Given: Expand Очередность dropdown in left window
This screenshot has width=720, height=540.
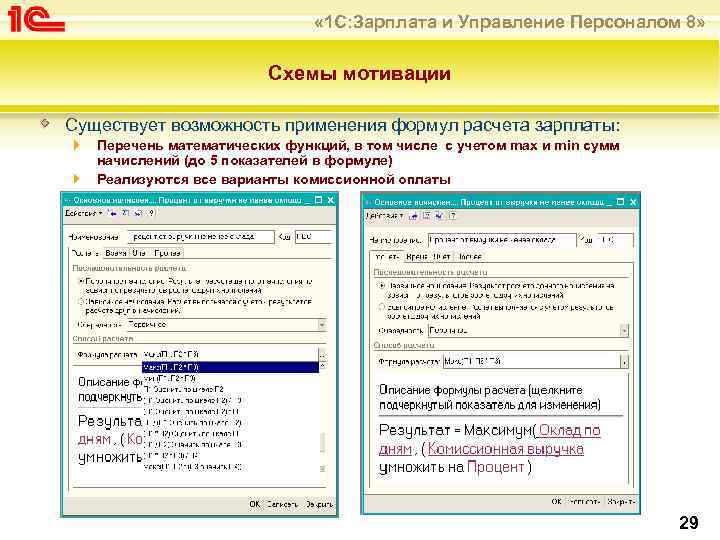Looking at the screenshot, I should [x=322, y=325].
